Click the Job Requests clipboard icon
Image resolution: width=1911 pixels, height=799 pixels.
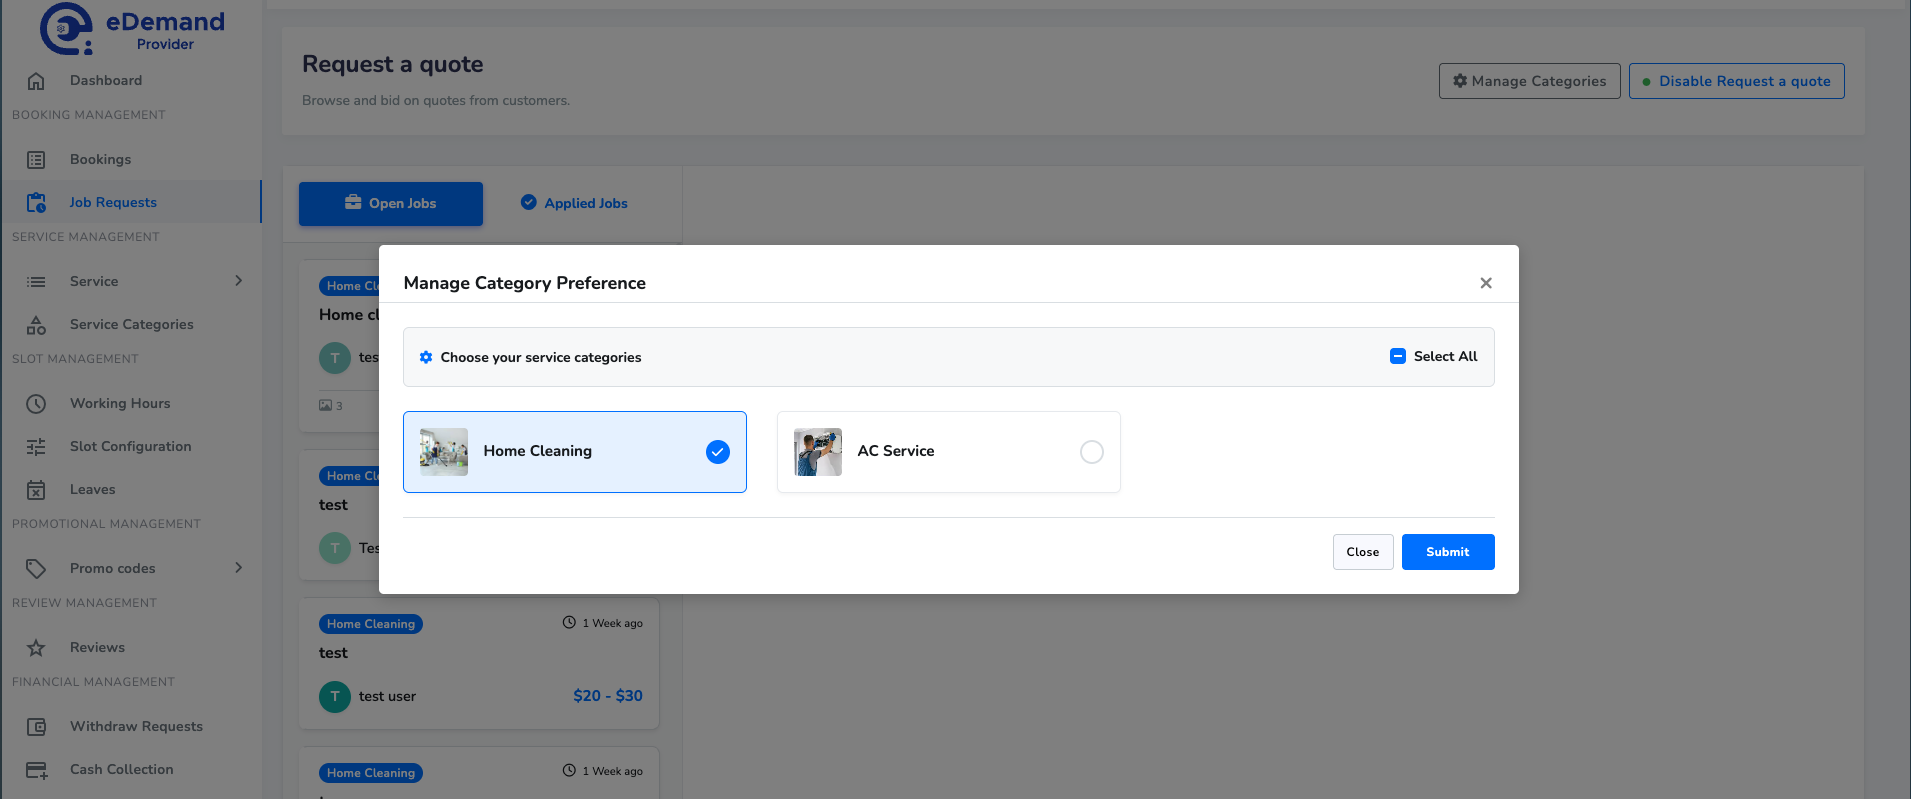coord(36,203)
